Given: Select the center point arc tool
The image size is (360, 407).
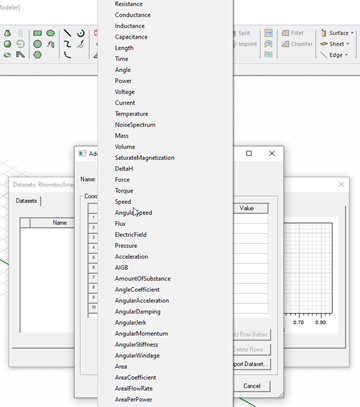Looking at the screenshot, I should [x=81, y=33].
